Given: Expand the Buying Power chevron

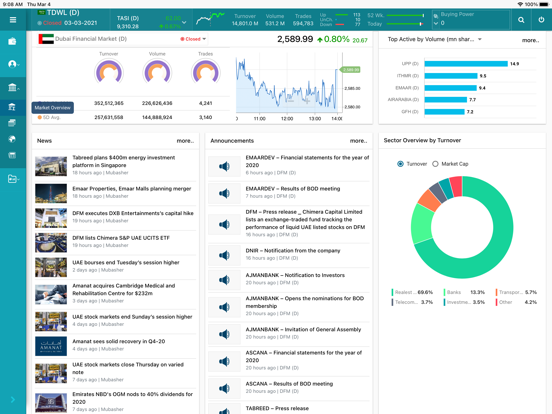Looking at the screenshot, I should (436, 23).
